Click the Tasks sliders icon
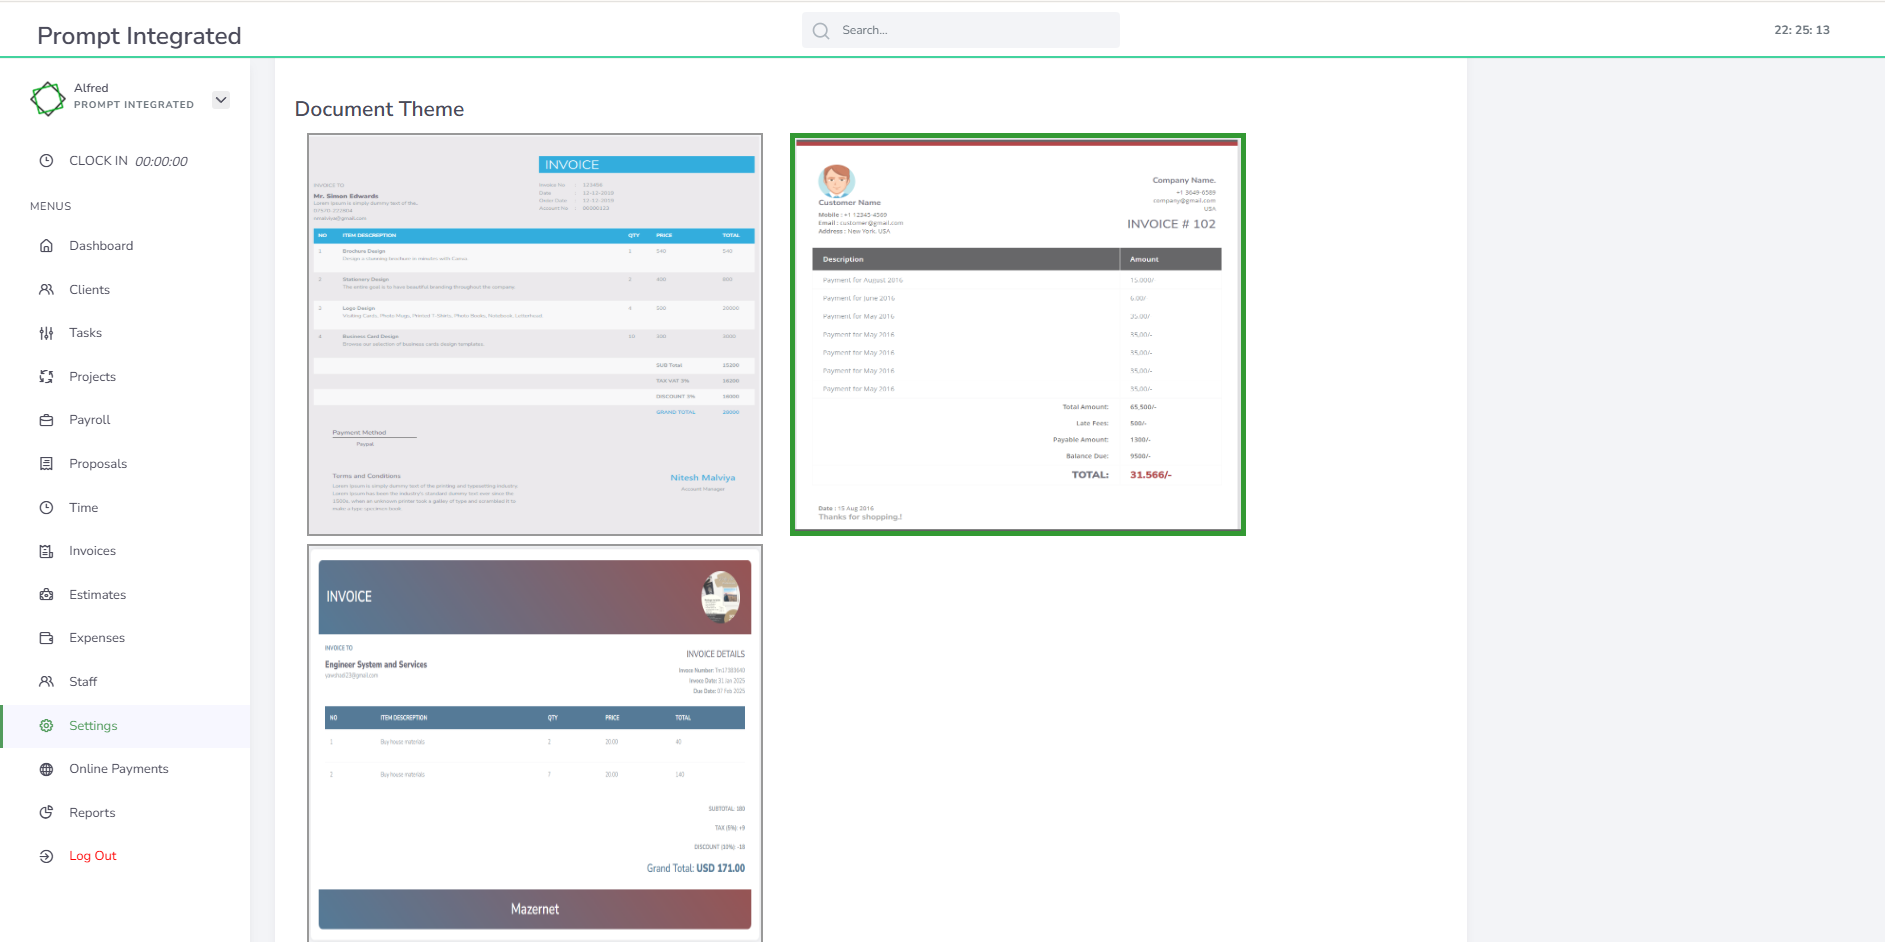This screenshot has width=1885, height=942. pos(46,333)
